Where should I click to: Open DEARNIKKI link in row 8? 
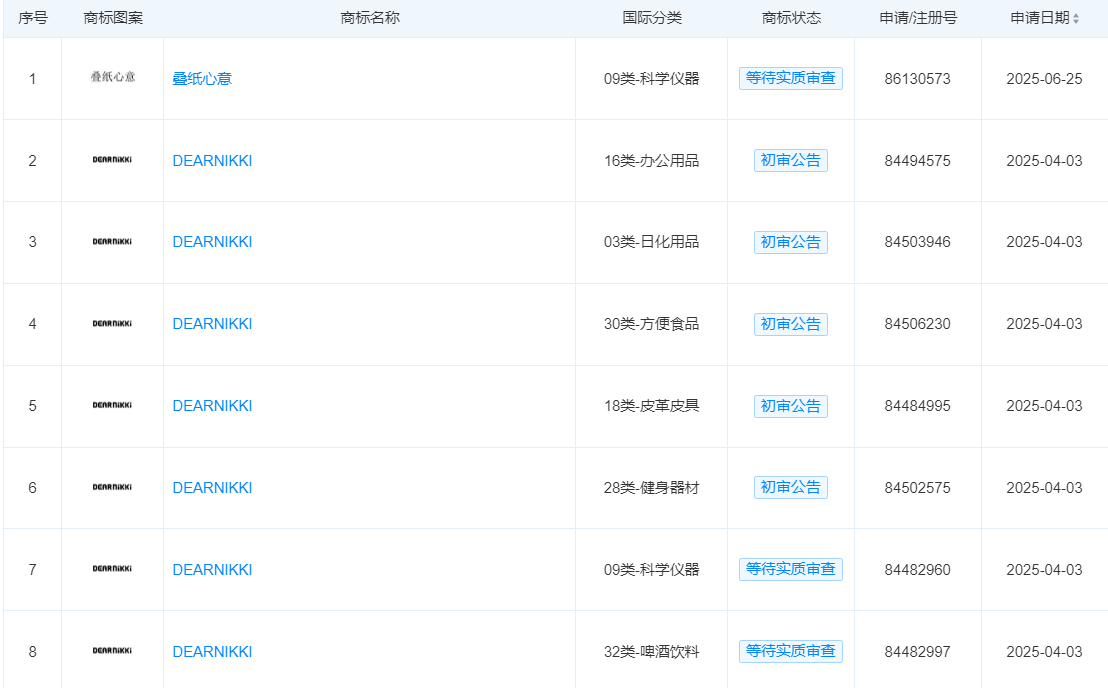point(212,651)
